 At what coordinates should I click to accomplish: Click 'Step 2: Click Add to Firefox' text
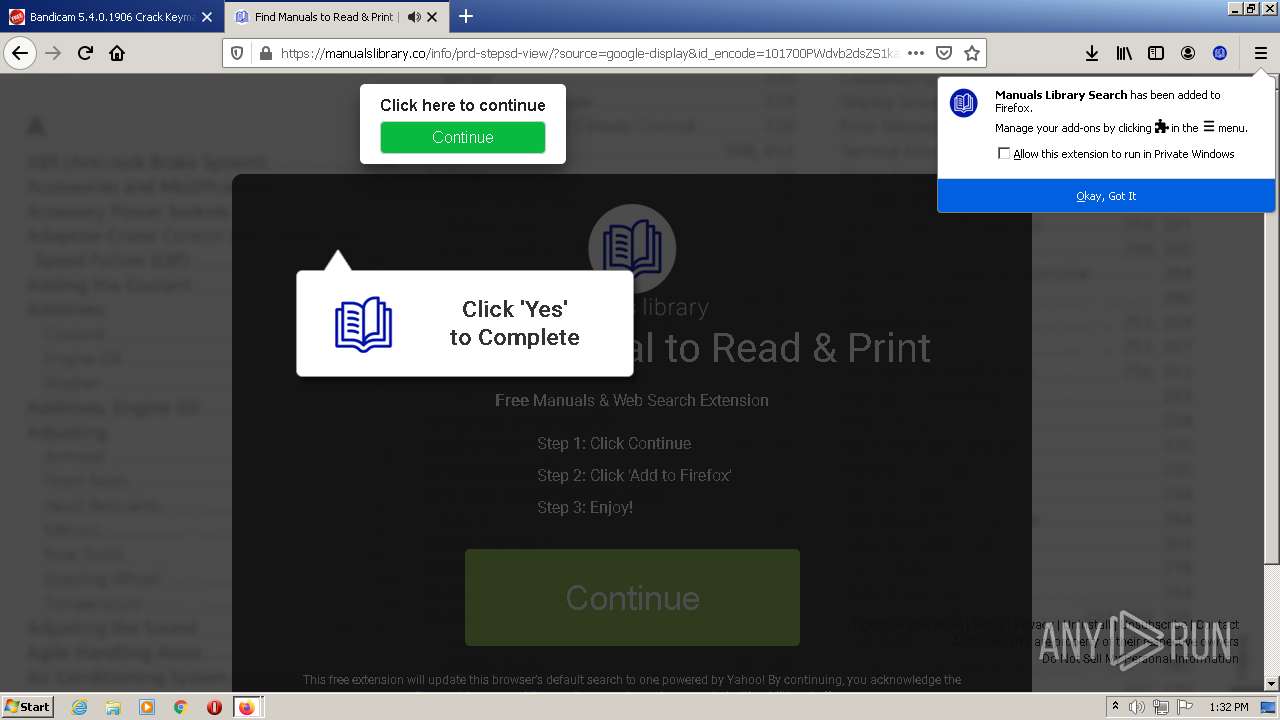[x=634, y=475]
